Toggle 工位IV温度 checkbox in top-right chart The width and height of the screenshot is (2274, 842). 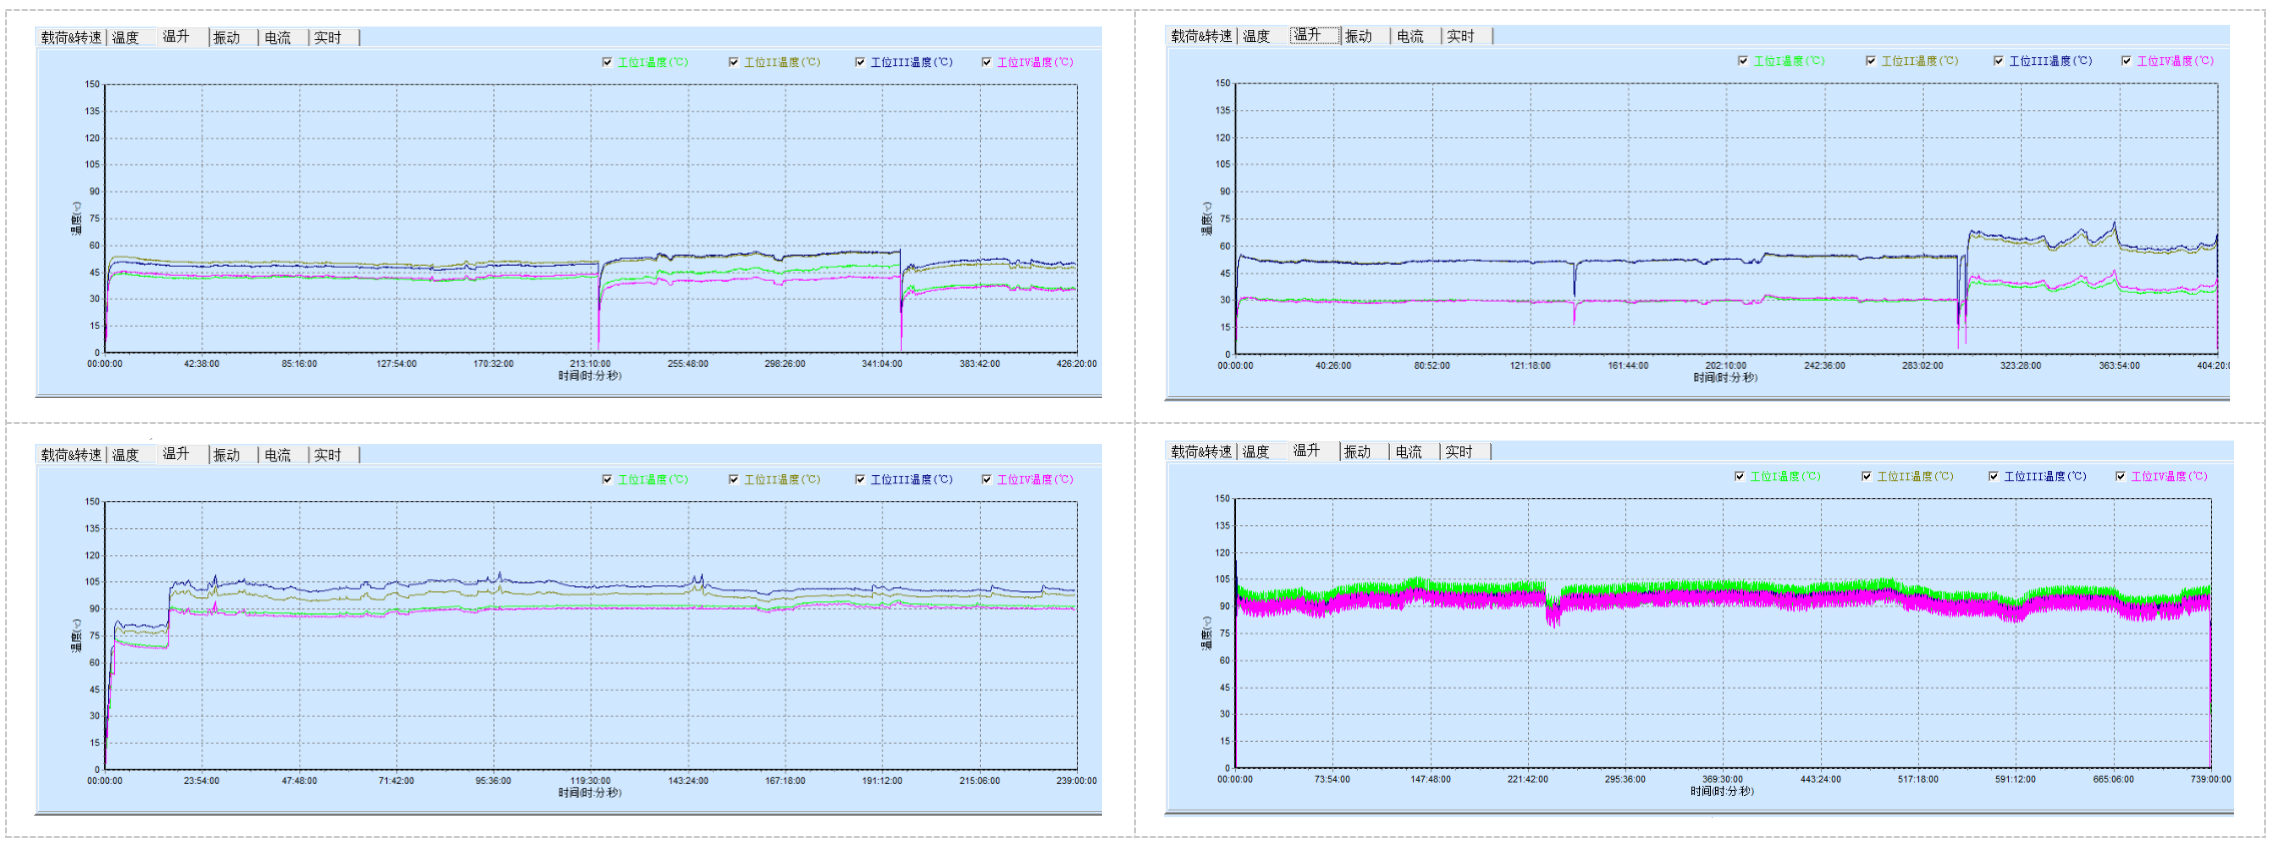2126,61
